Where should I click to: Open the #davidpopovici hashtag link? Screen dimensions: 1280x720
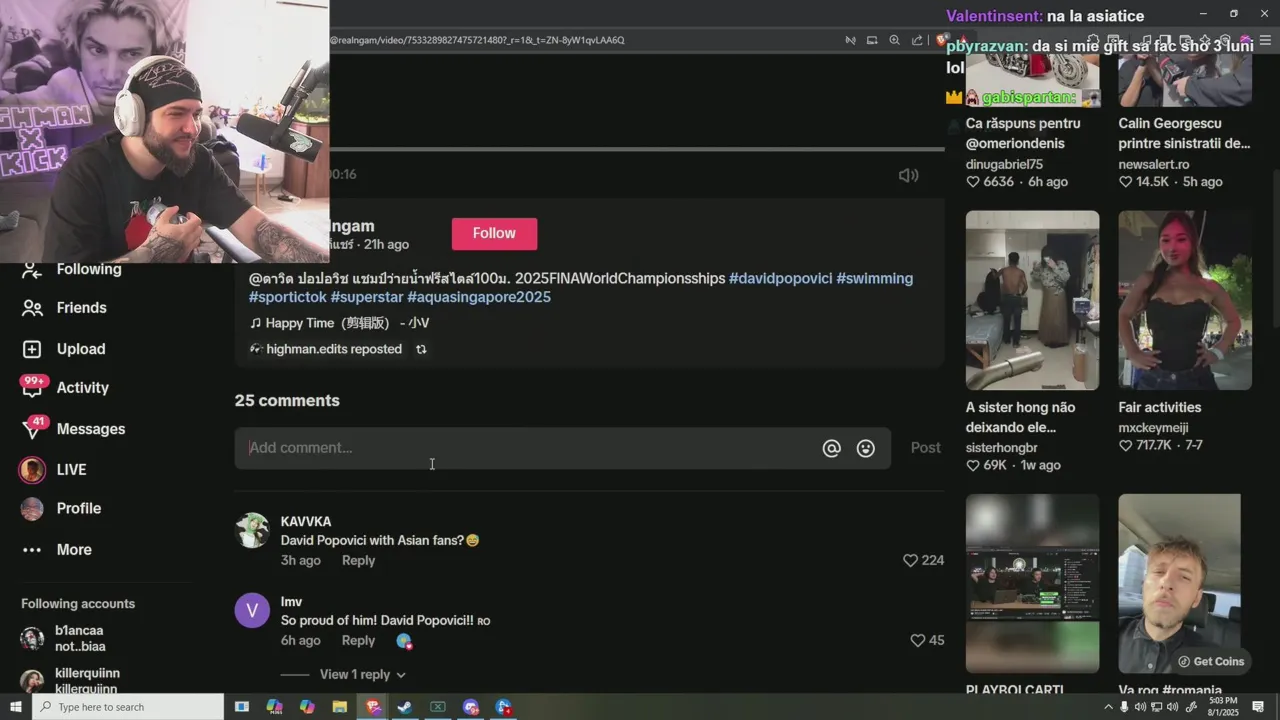pyautogui.click(x=780, y=278)
